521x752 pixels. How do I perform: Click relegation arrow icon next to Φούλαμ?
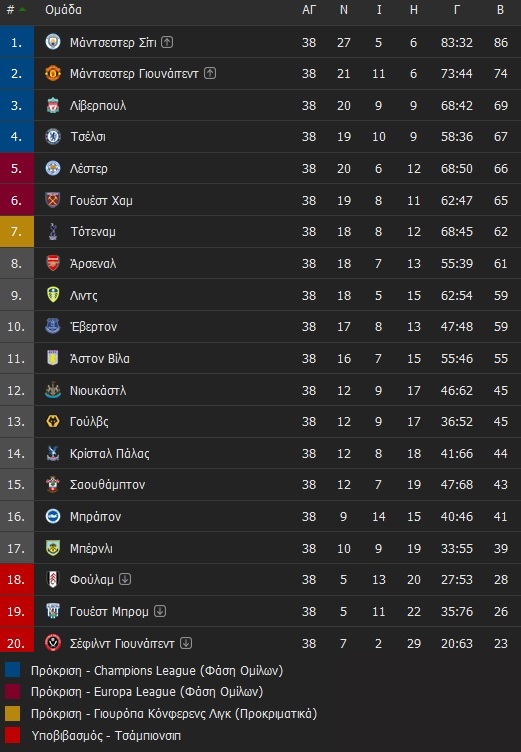125,579
